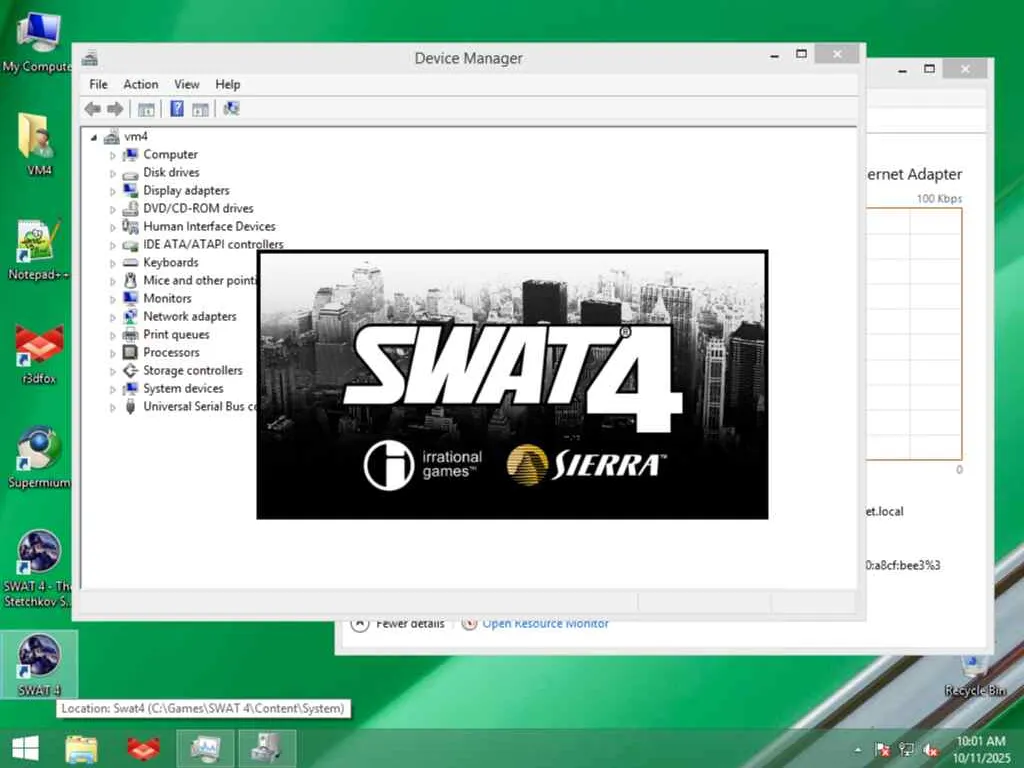
Task: Open the Help menu
Action: (228, 84)
